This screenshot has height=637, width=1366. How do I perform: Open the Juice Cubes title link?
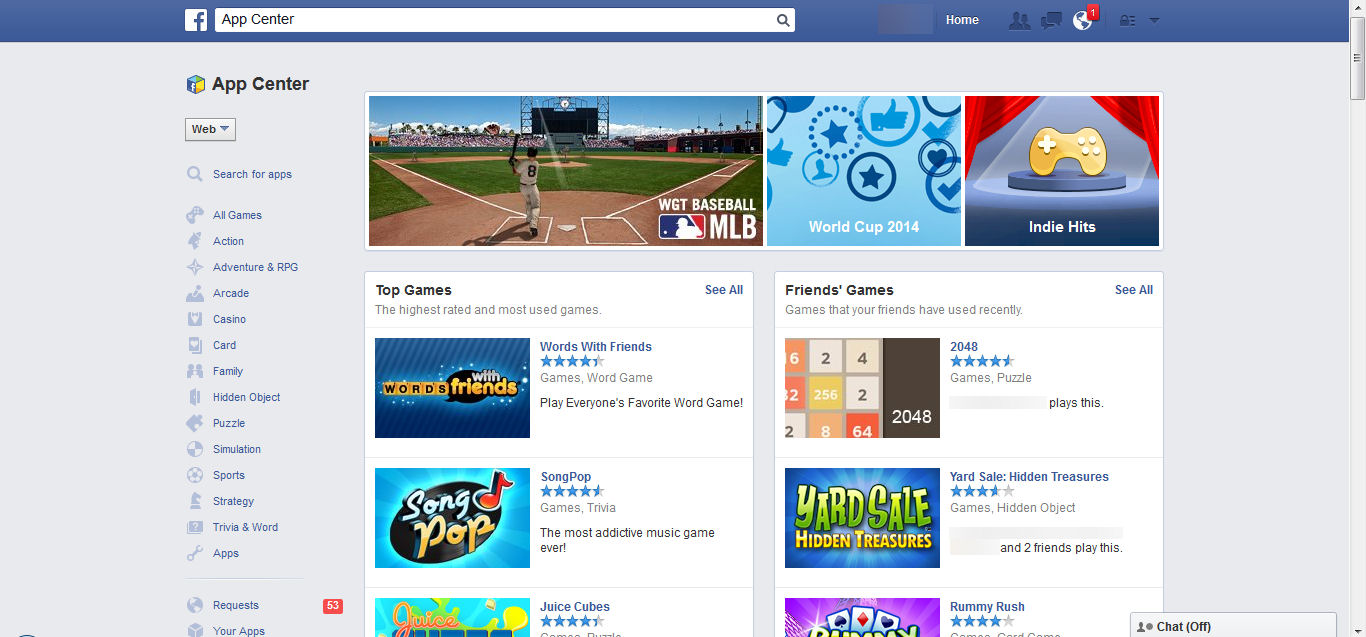click(x=575, y=607)
